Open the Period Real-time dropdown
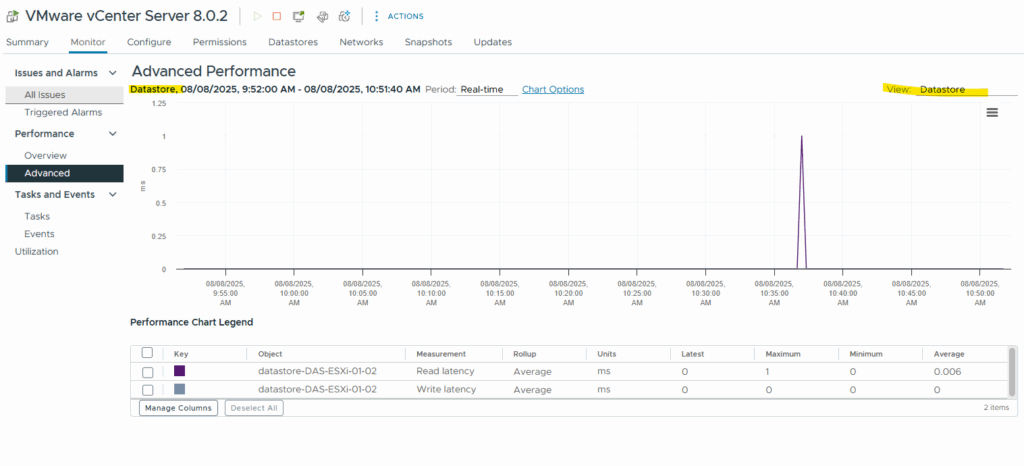Screen dimensions: 1024x466 click(487, 89)
